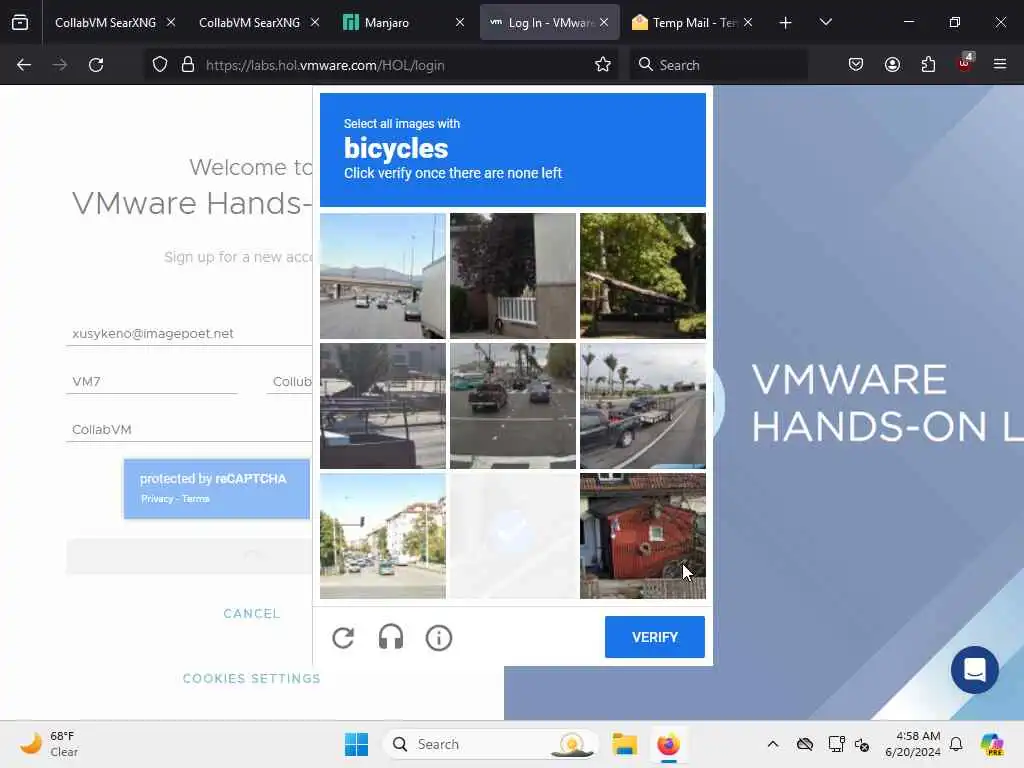Image resolution: width=1024 pixels, height=768 pixels.
Task: Click the Firefox taskbar icon
Action: 668,744
